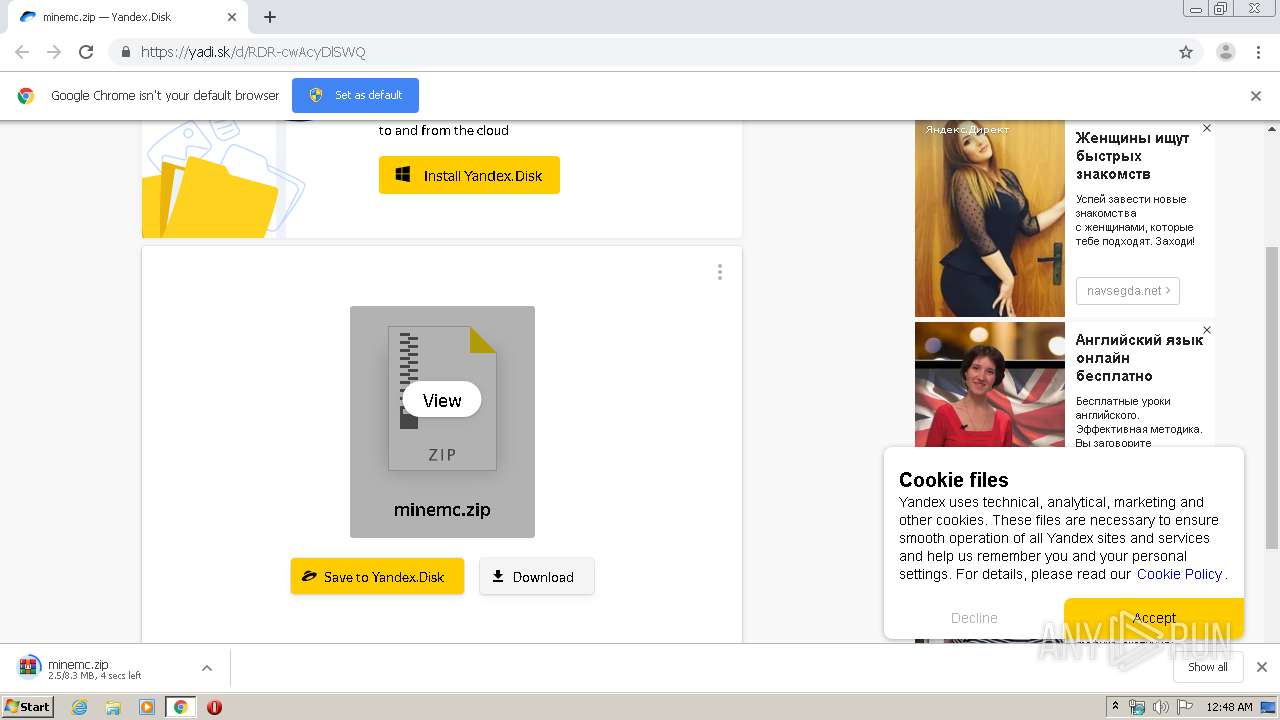Click the 12:48 AM system clock
Screen dimensions: 1280x720
pyautogui.click(x=1229, y=707)
